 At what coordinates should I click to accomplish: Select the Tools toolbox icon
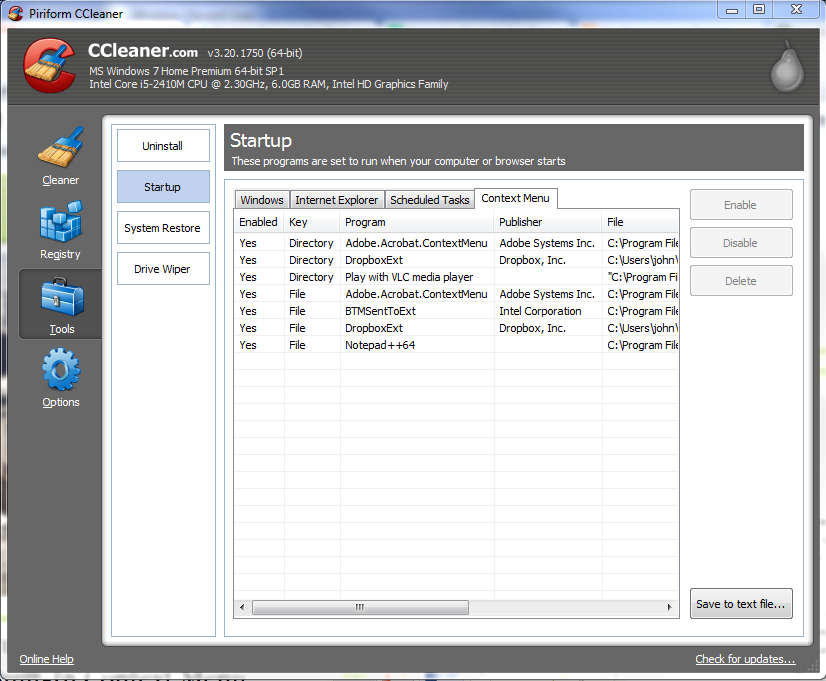click(62, 297)
